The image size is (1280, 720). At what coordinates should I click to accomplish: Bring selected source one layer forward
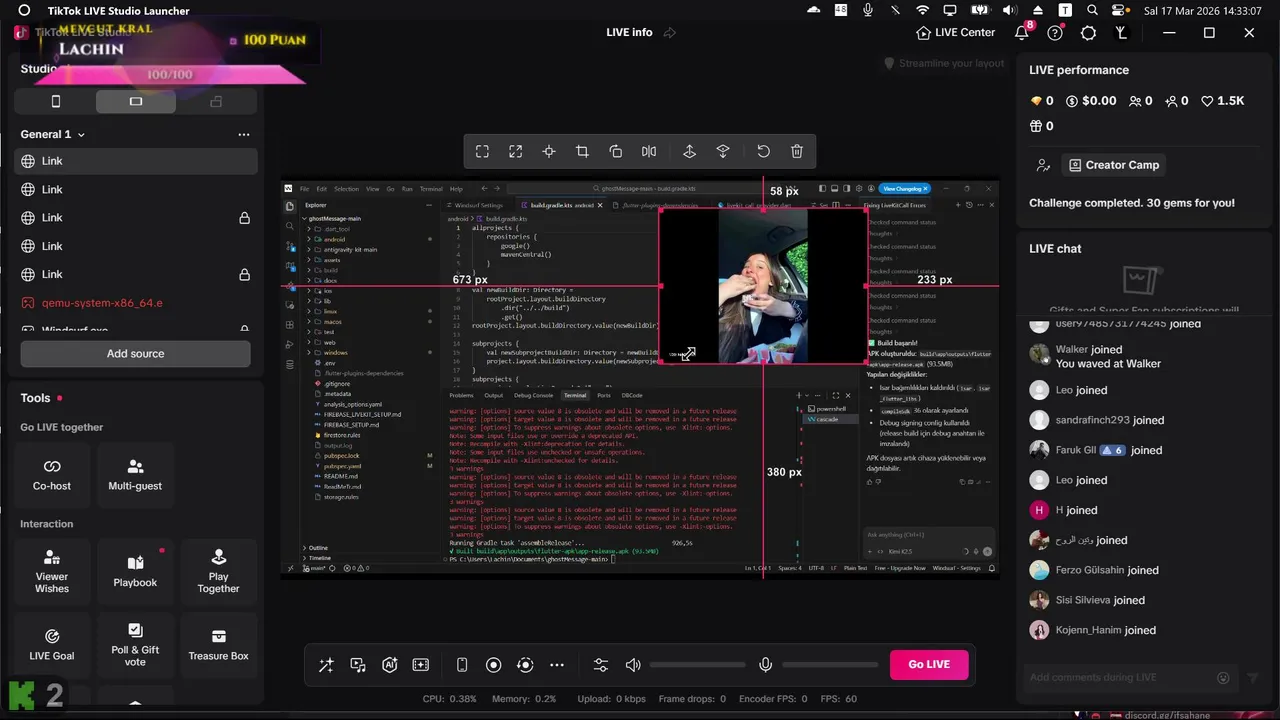coord(689,151)
